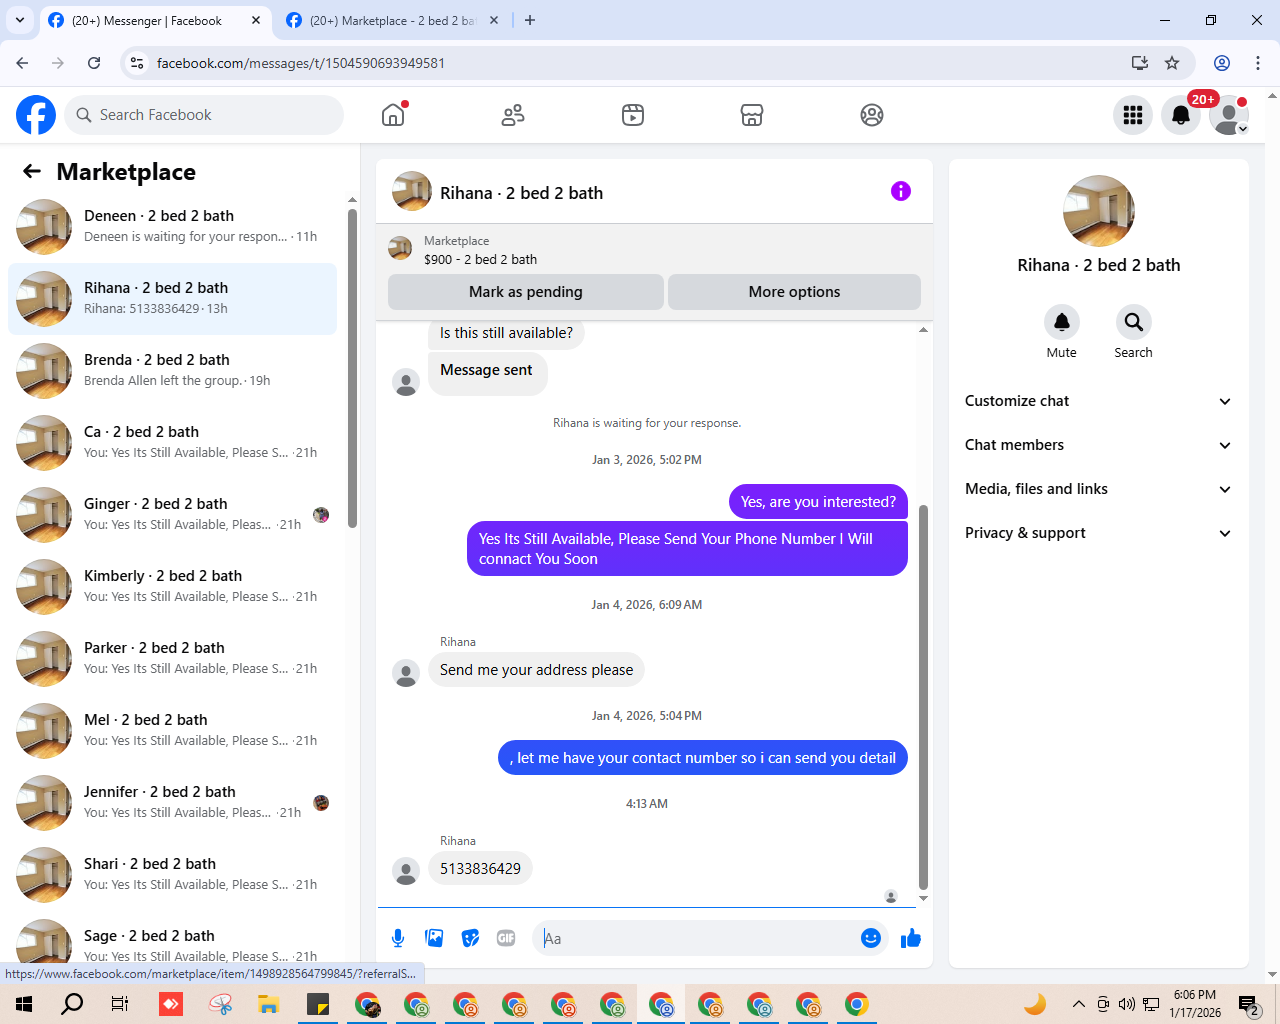Viewport: 1280px width, 1024px height.
Task: Open Shari · 2 bed 2 bath conversation
Action: click(x=172, y=875)
